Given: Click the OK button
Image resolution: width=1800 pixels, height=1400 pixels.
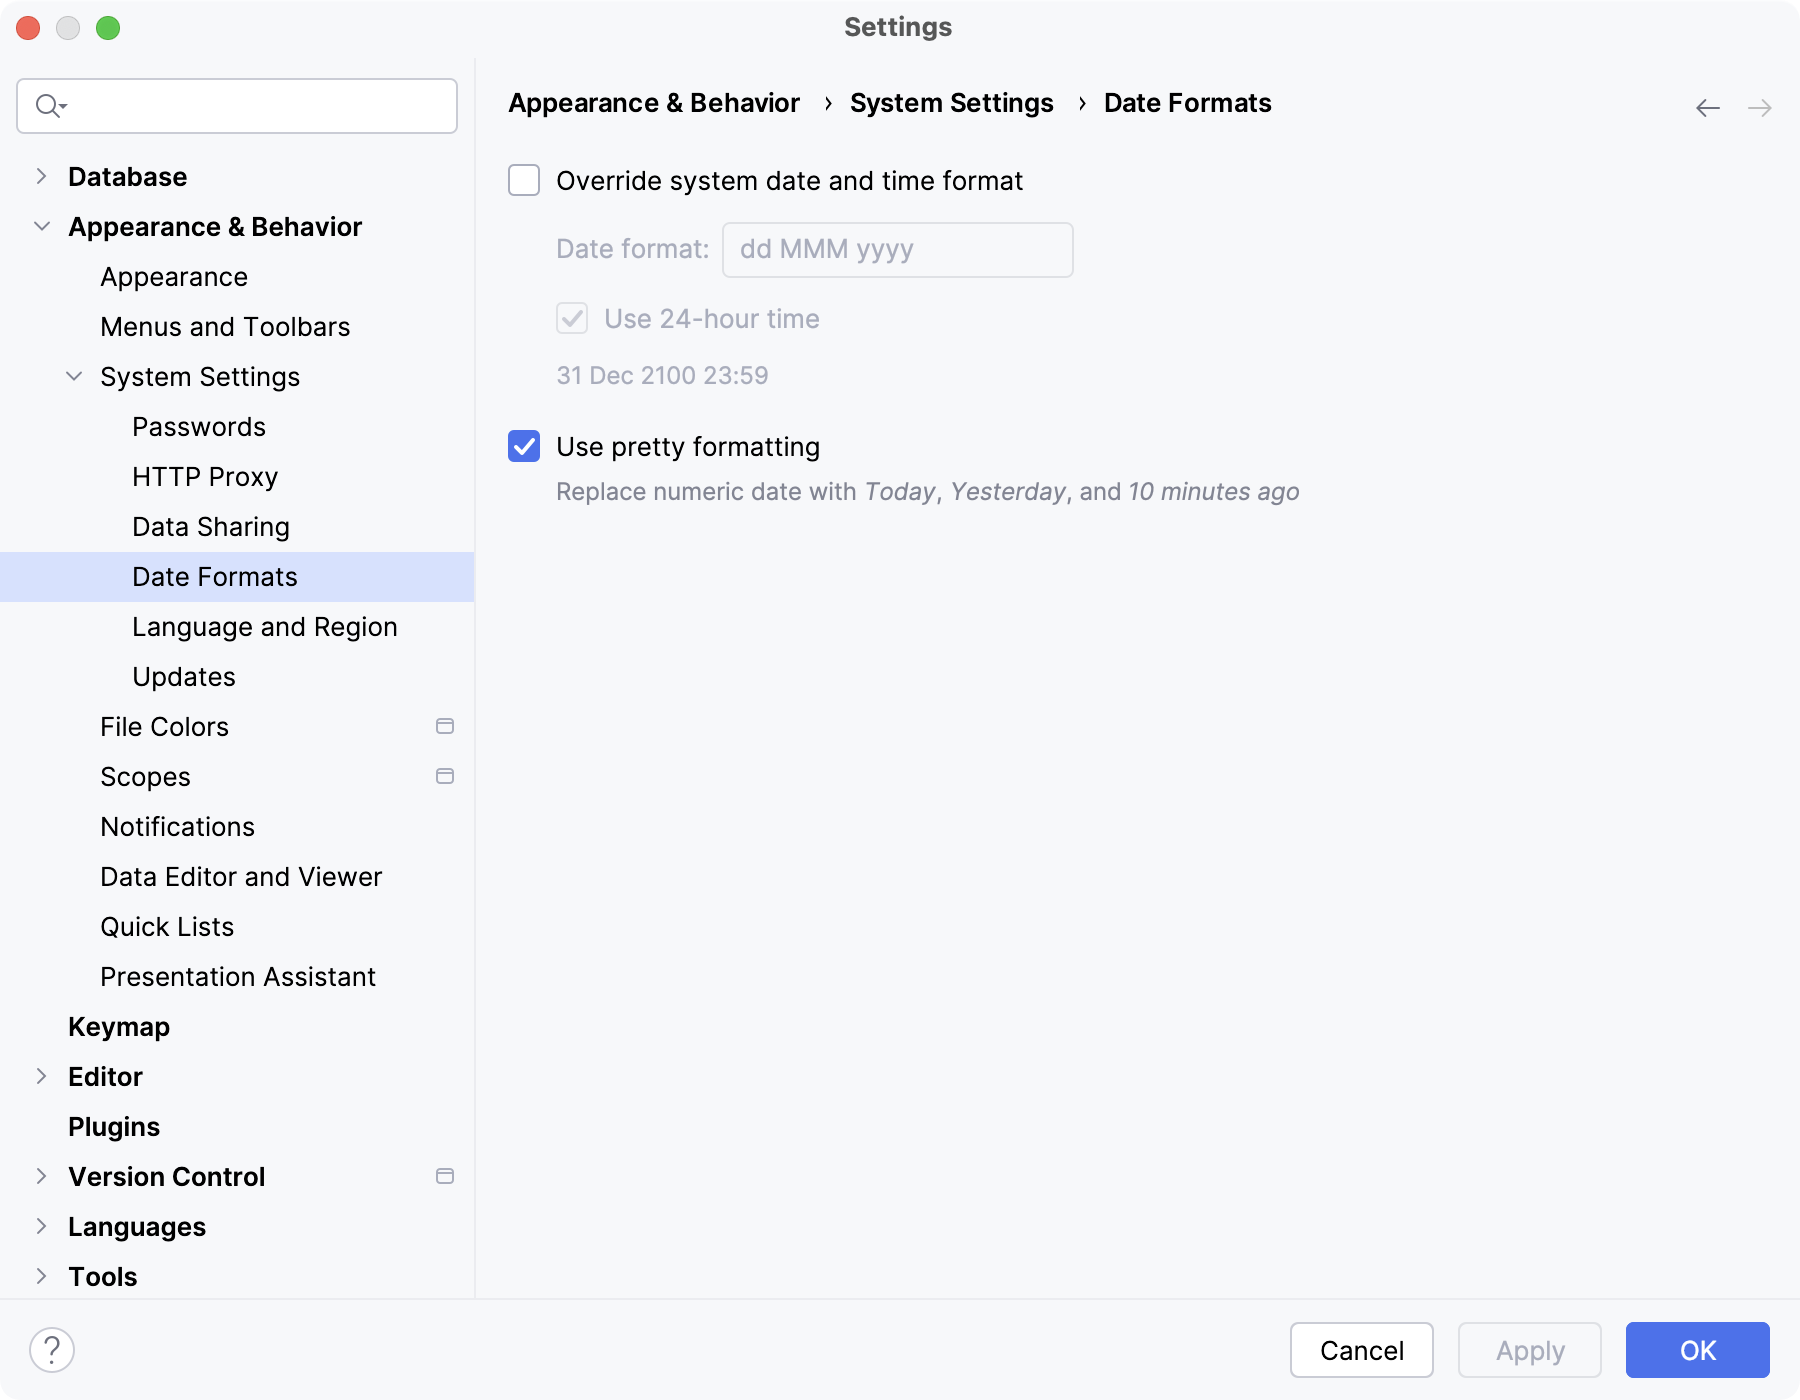Looking at the screenshot, I should coord(1696,1350).
